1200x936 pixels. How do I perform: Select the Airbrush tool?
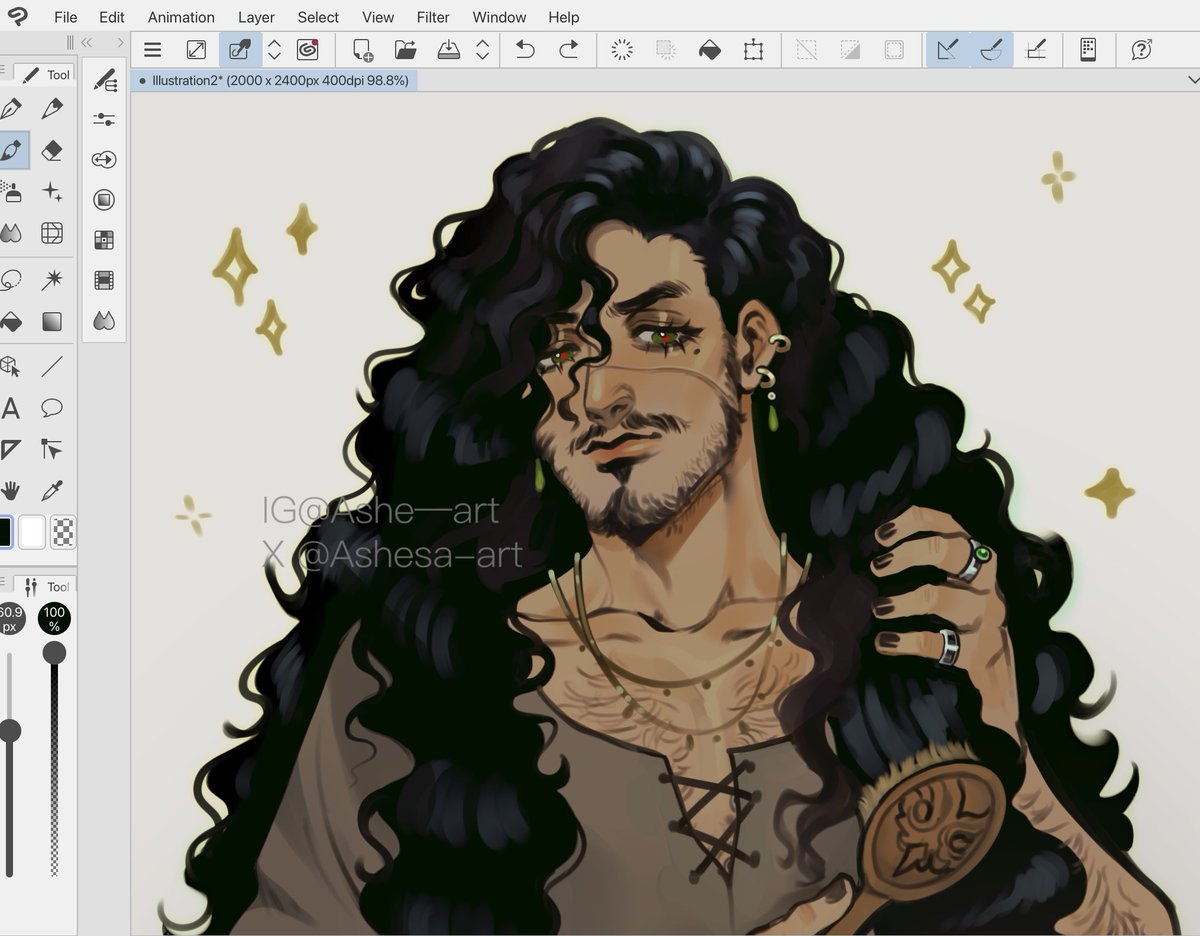10,192
